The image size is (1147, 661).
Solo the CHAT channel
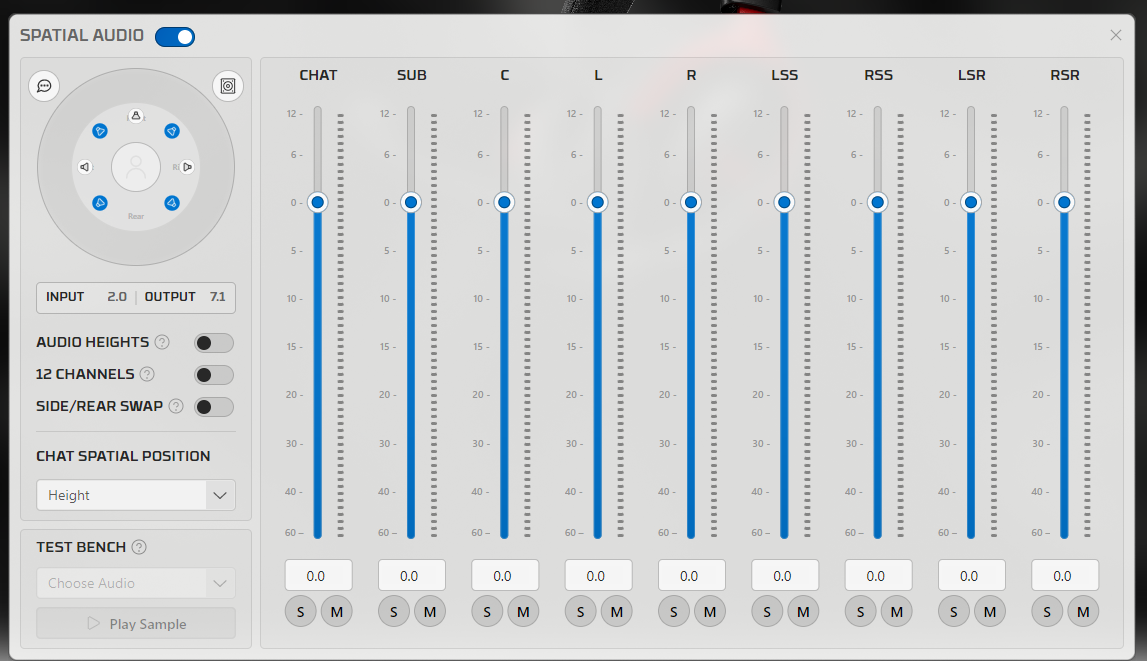301,612
